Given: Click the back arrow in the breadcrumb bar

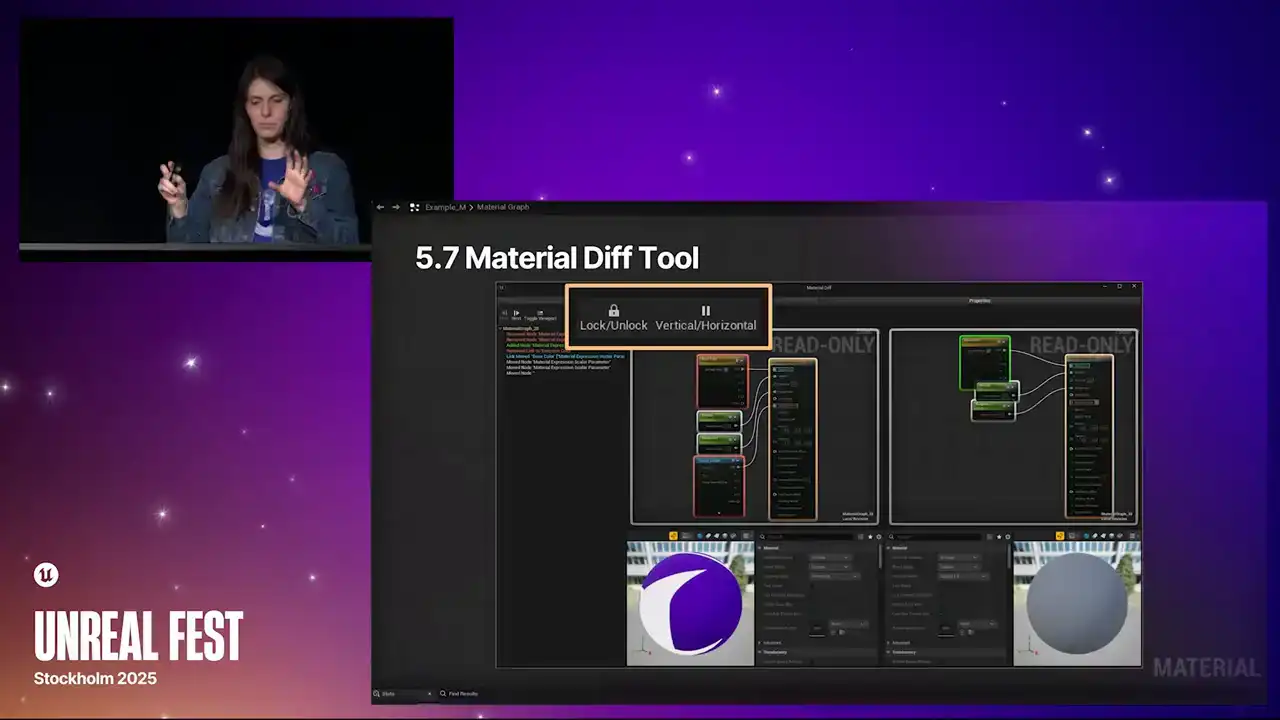Looking at the screenshot, I should tap(380, 207).
